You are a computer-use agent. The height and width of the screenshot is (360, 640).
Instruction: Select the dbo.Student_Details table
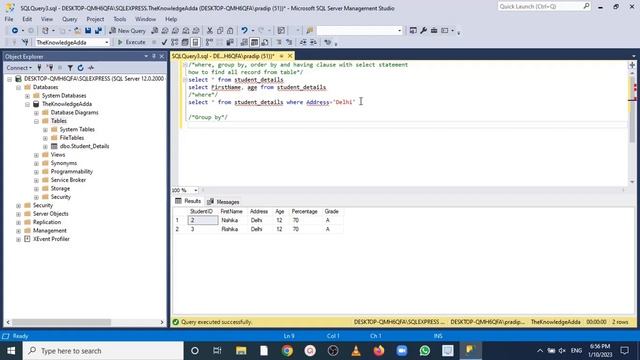(x=84, y=146)
